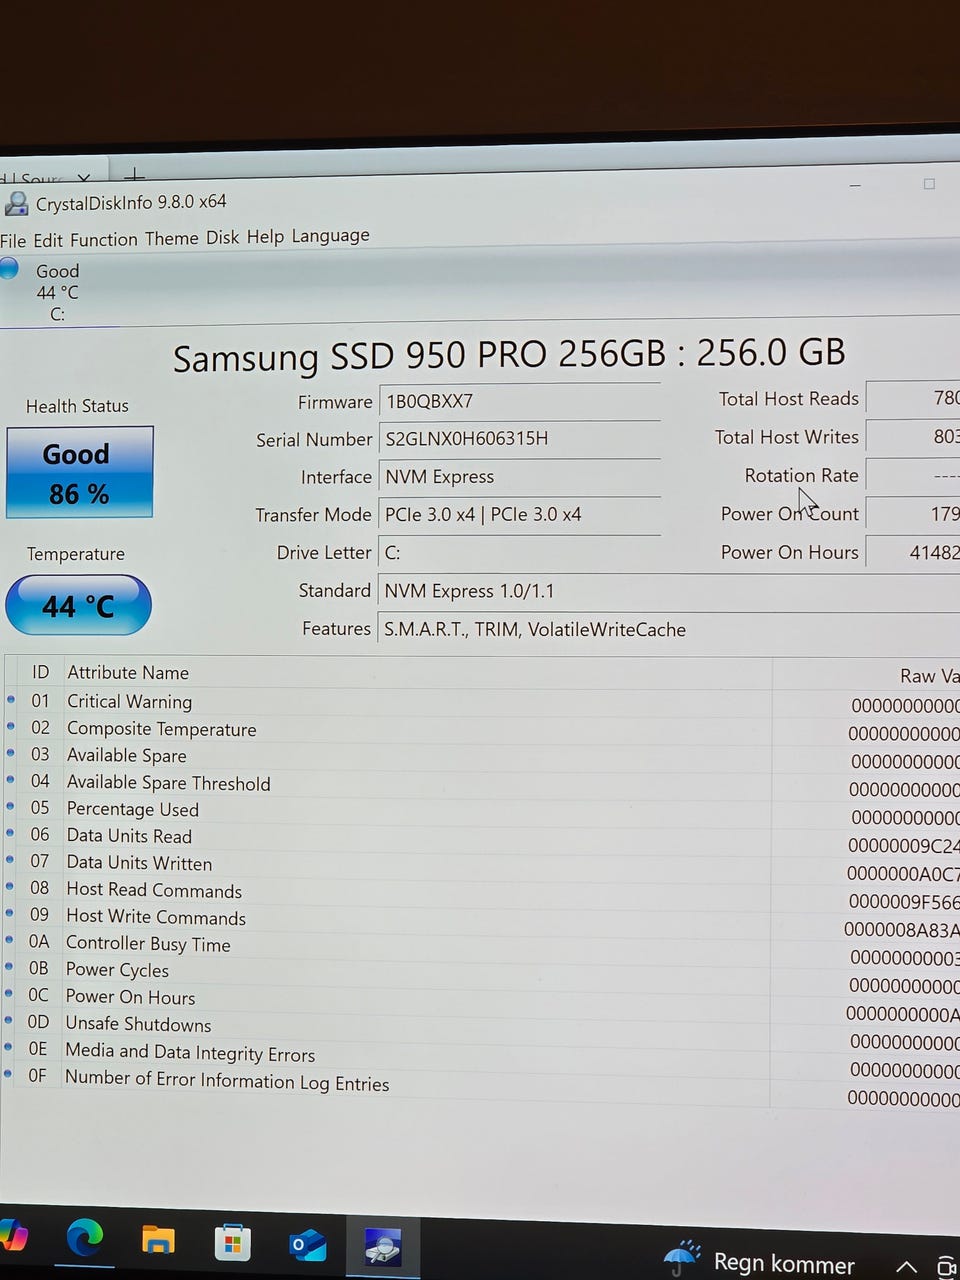Open the Disk menu
This screenshot has width=960, height=1280.
click(x=222, y=238)
